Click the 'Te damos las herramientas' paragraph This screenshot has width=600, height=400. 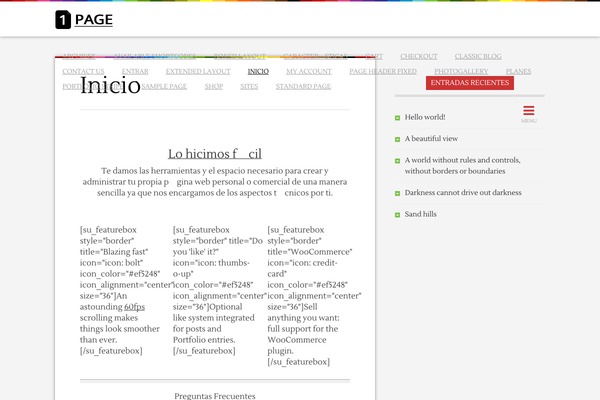tap(215, 182)
